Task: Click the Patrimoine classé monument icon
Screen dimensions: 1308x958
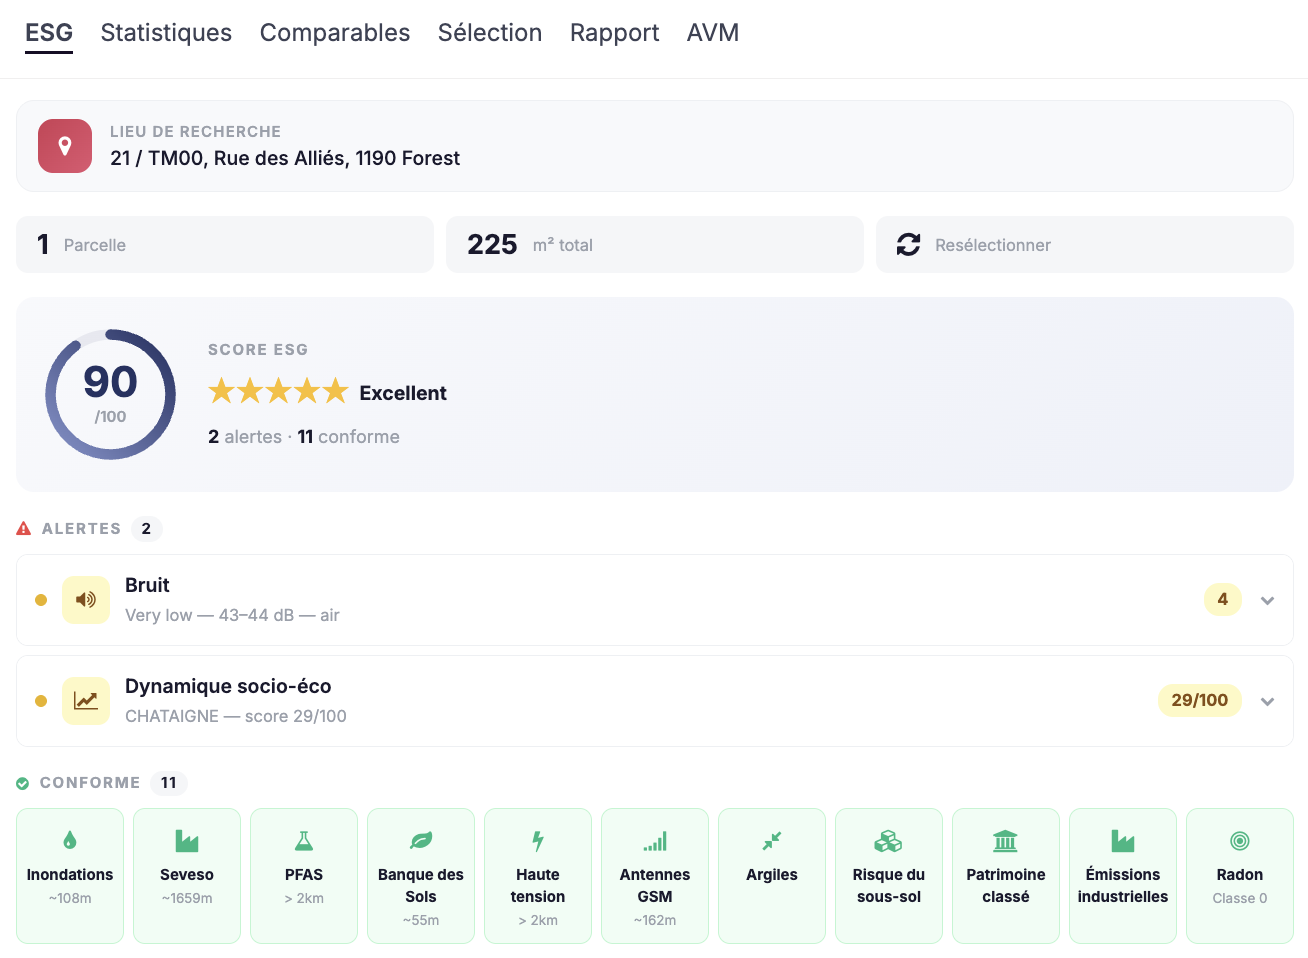Action: [1006, 840]
